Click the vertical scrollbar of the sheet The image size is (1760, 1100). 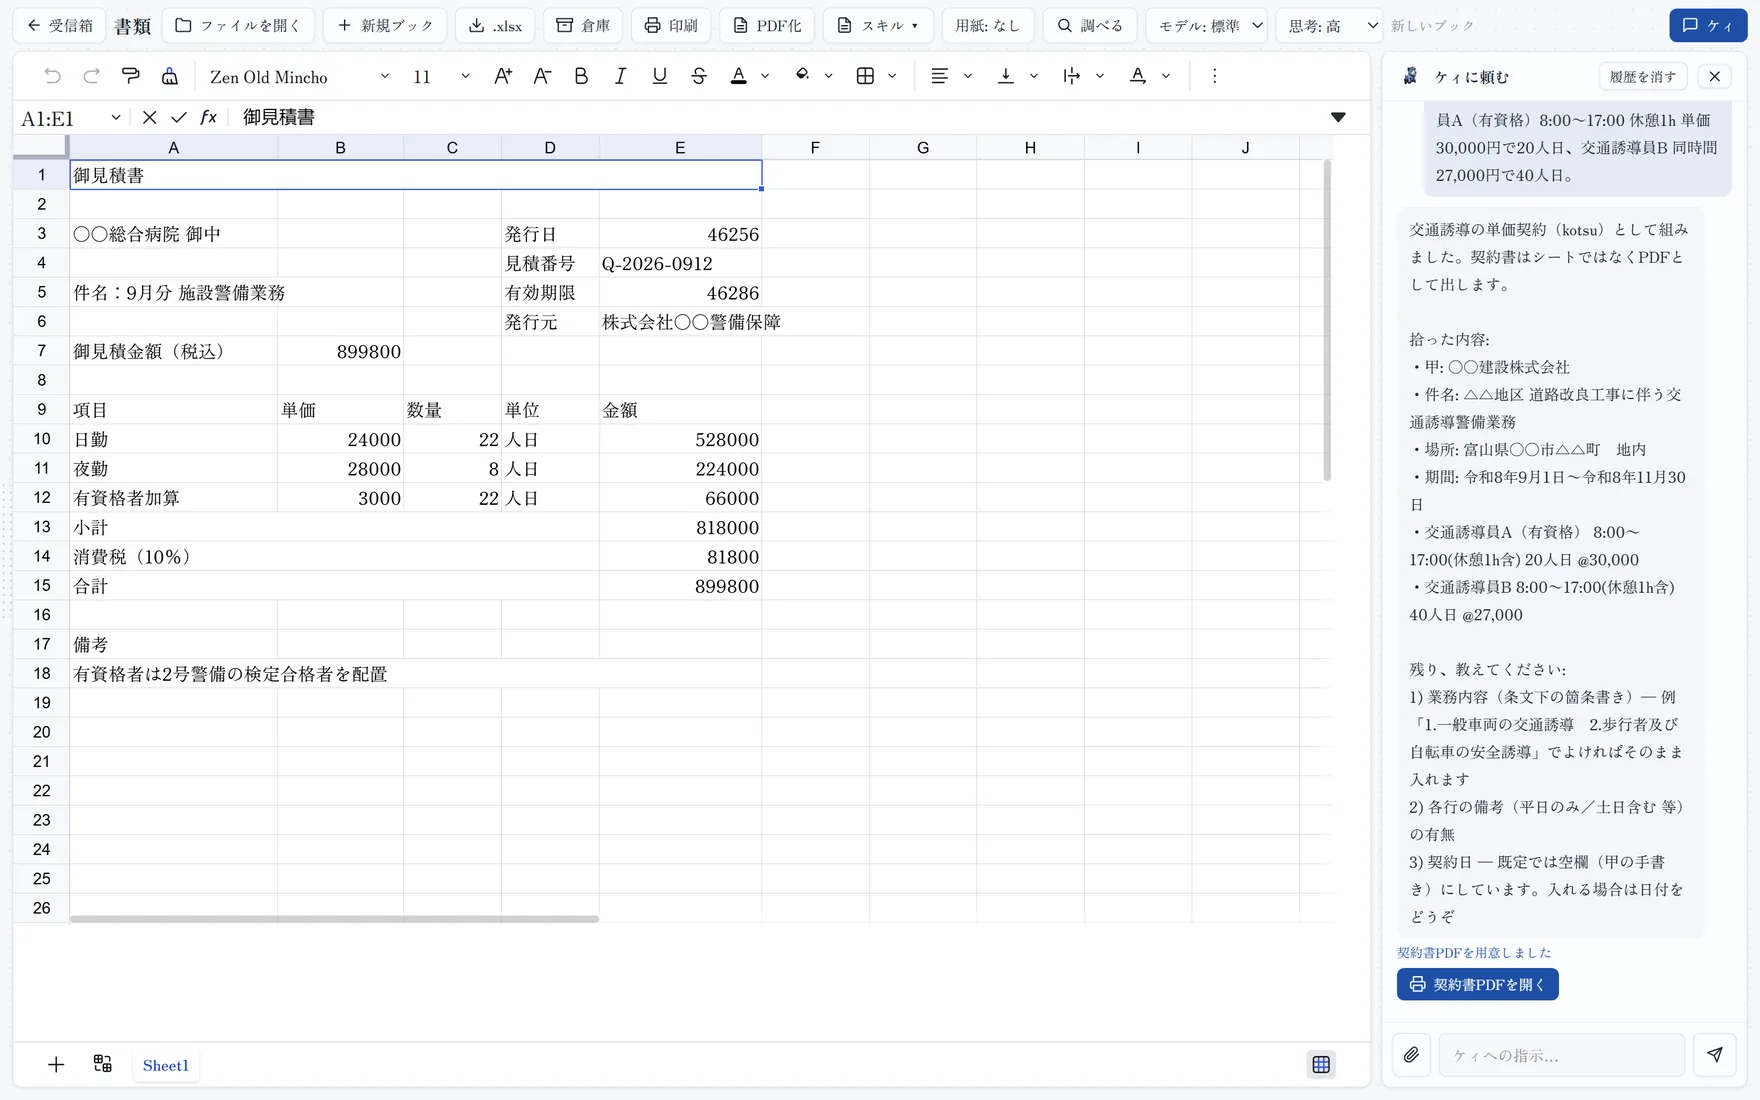coord(1327,320)
